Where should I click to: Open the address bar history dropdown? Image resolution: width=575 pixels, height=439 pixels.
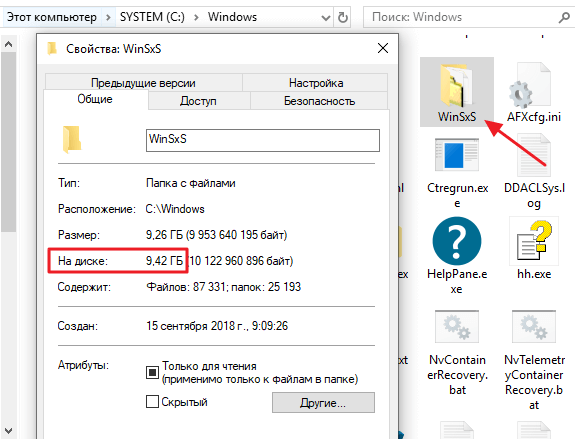point(325,18)
